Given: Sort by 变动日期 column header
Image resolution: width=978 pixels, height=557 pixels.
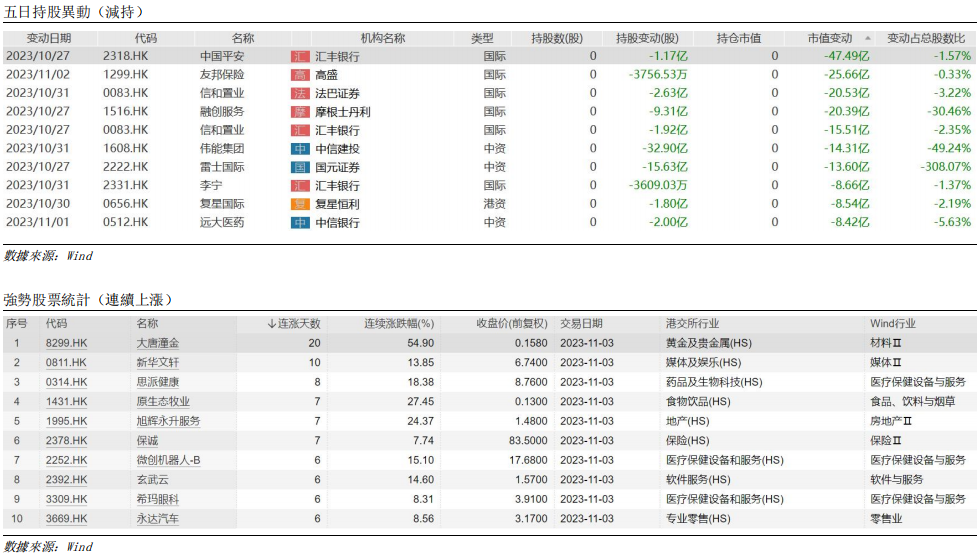Looking at the screenshot, I should point(48,38).
